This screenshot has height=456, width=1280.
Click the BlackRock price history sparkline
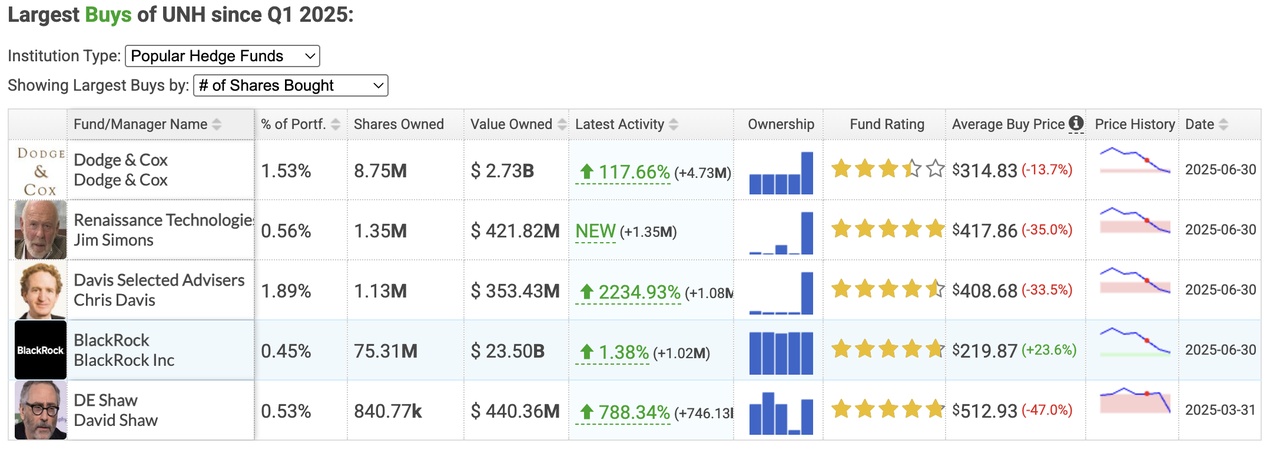pos(1134,342)
